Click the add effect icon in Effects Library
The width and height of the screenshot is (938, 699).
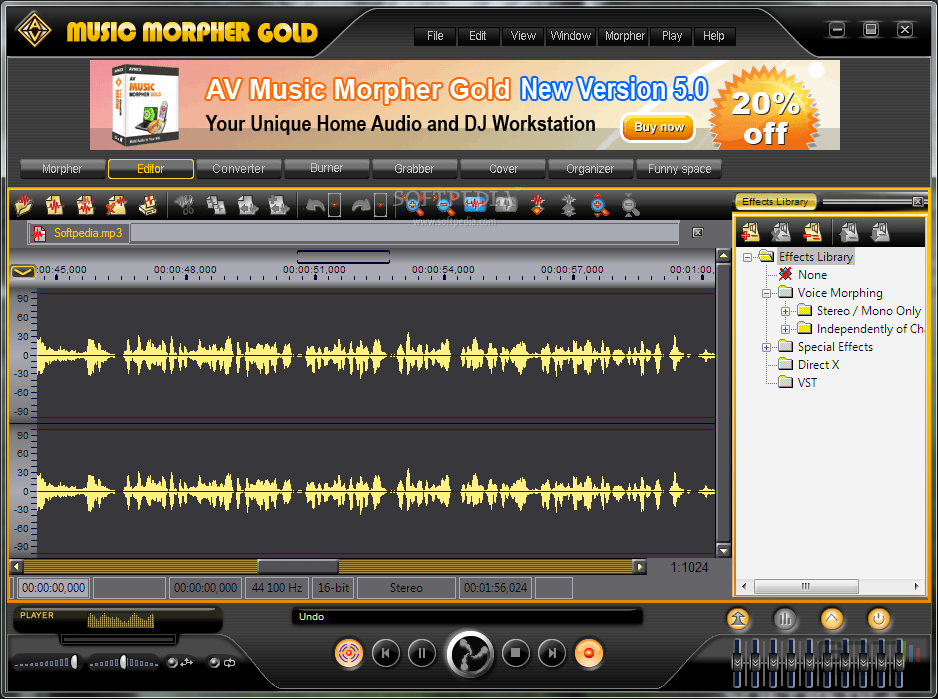coord(750,232)
